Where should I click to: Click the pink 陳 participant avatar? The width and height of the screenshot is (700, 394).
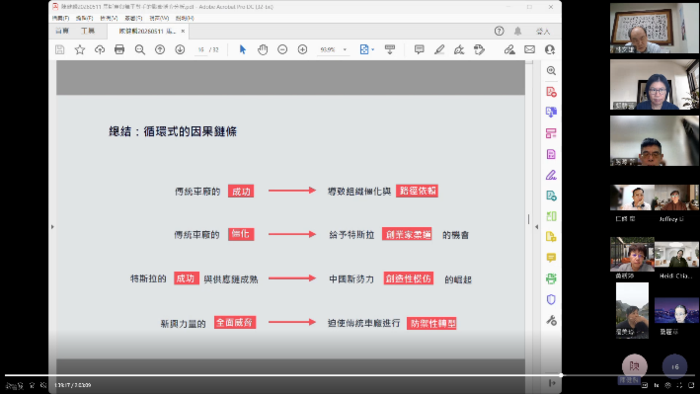[x=634, y=366]
